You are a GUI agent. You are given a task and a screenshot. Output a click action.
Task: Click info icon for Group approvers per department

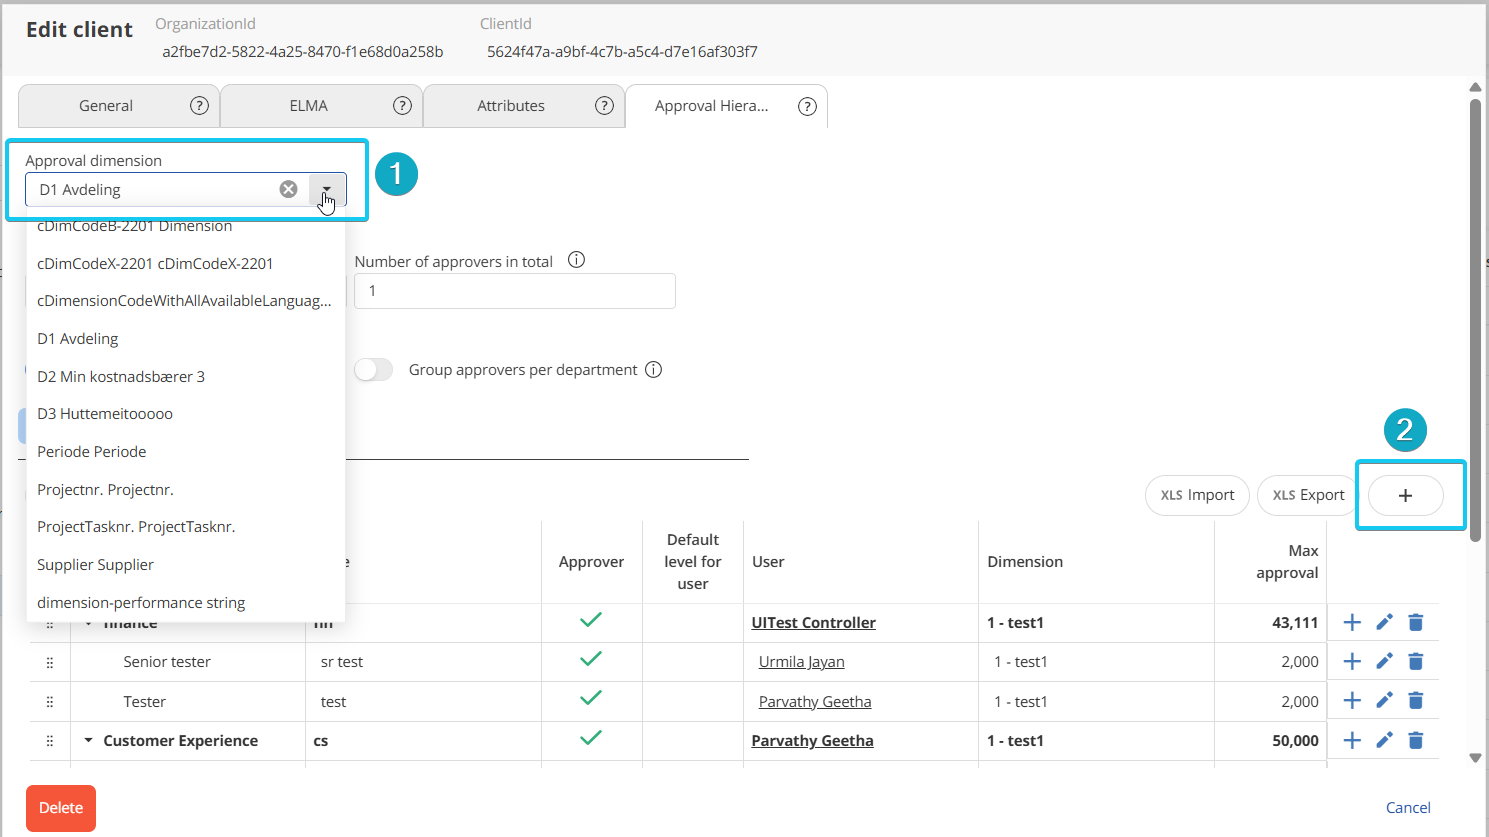tap(653, 370)
